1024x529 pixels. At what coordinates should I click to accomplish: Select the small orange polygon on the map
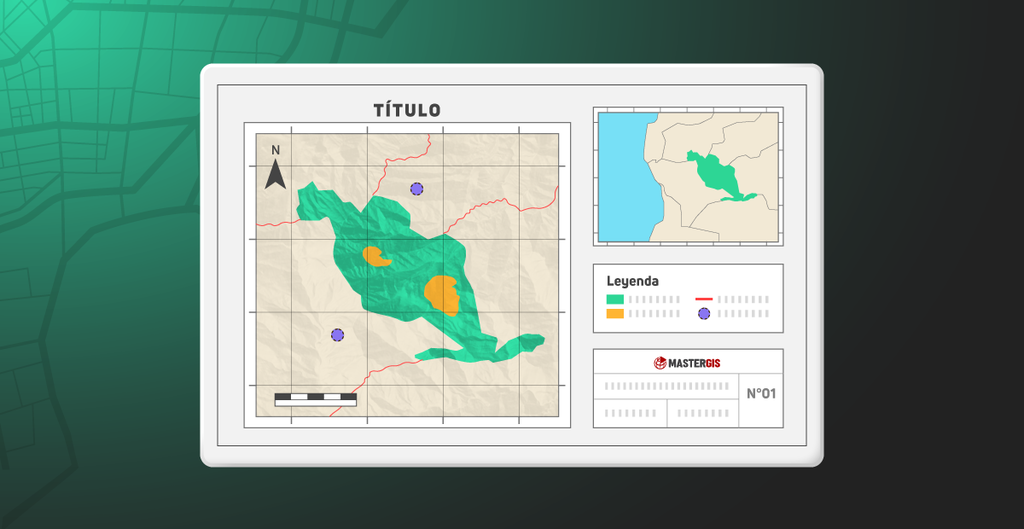(376, 256)
